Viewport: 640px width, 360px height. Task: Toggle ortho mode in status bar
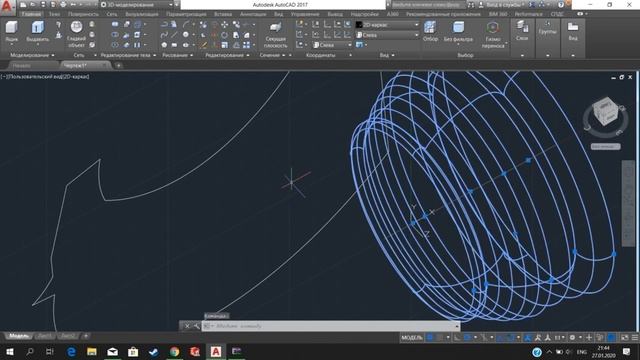click(458, 338)
